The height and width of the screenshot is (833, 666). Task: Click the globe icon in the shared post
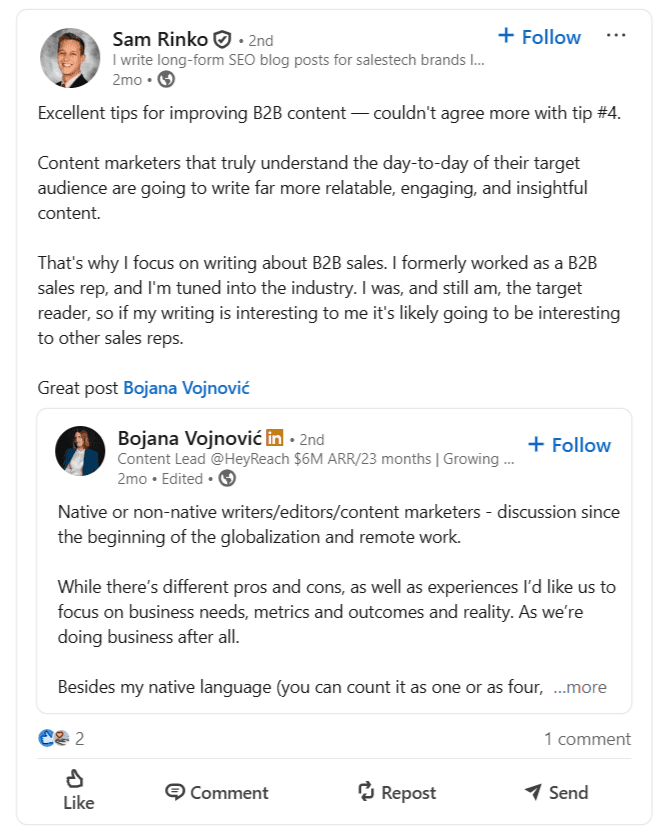227,478
